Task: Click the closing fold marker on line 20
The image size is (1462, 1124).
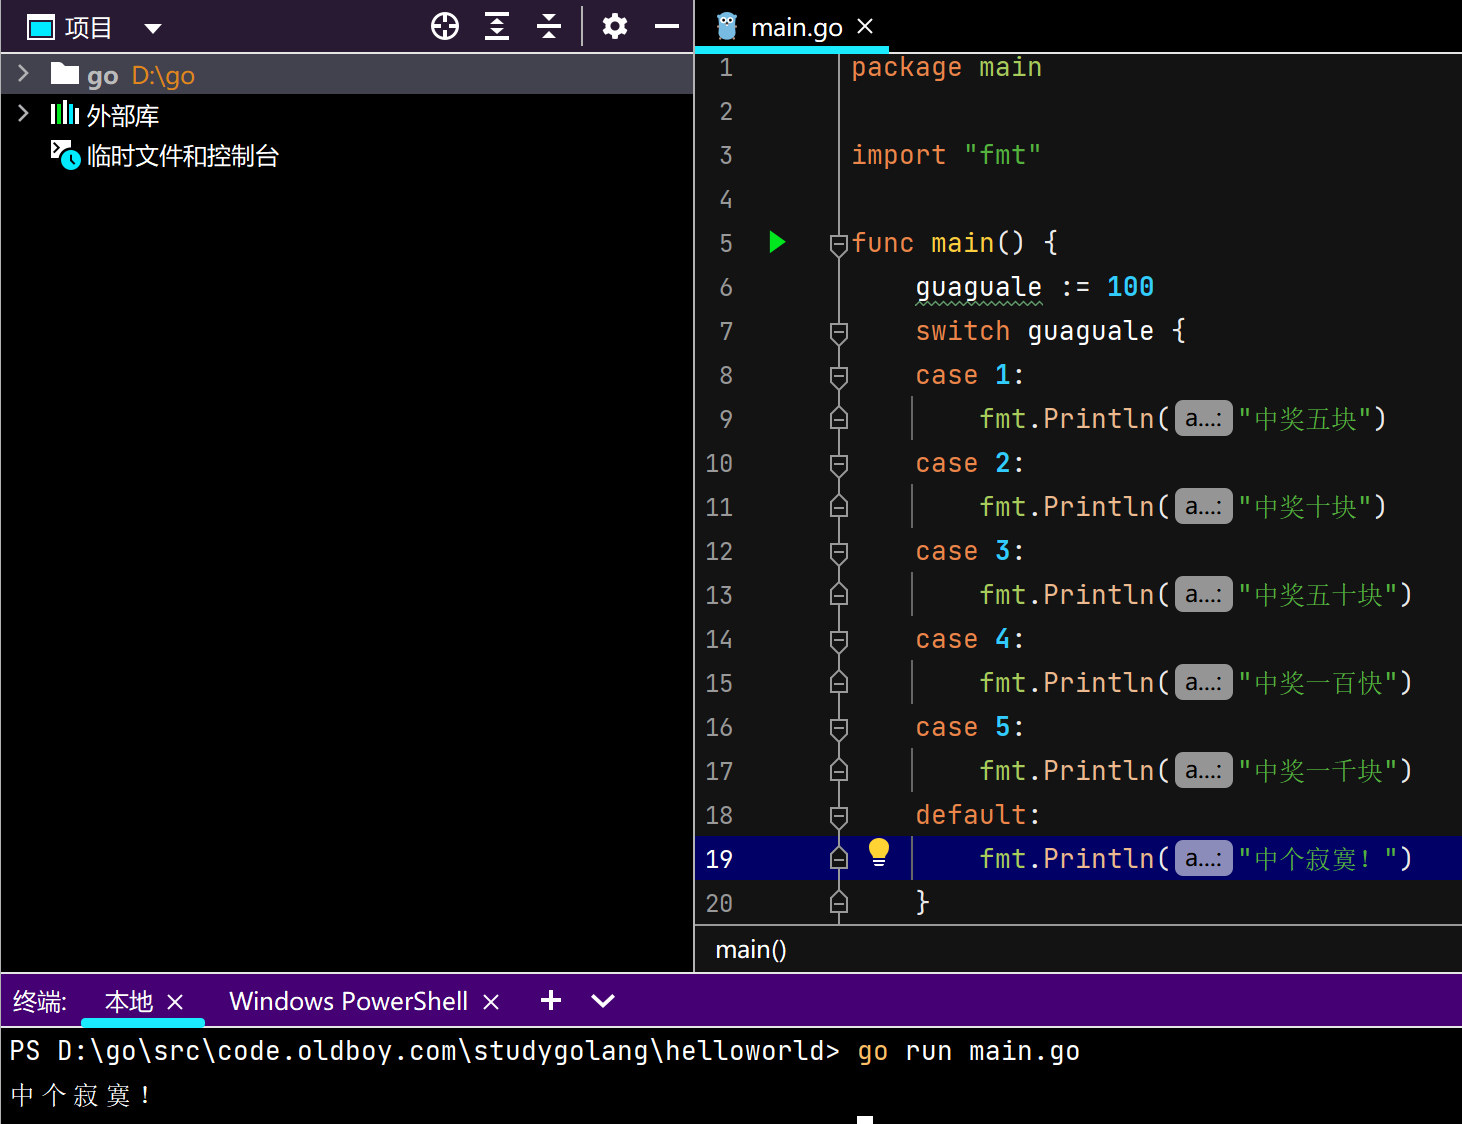Action: pyautogui.click(x=839, y=903)
